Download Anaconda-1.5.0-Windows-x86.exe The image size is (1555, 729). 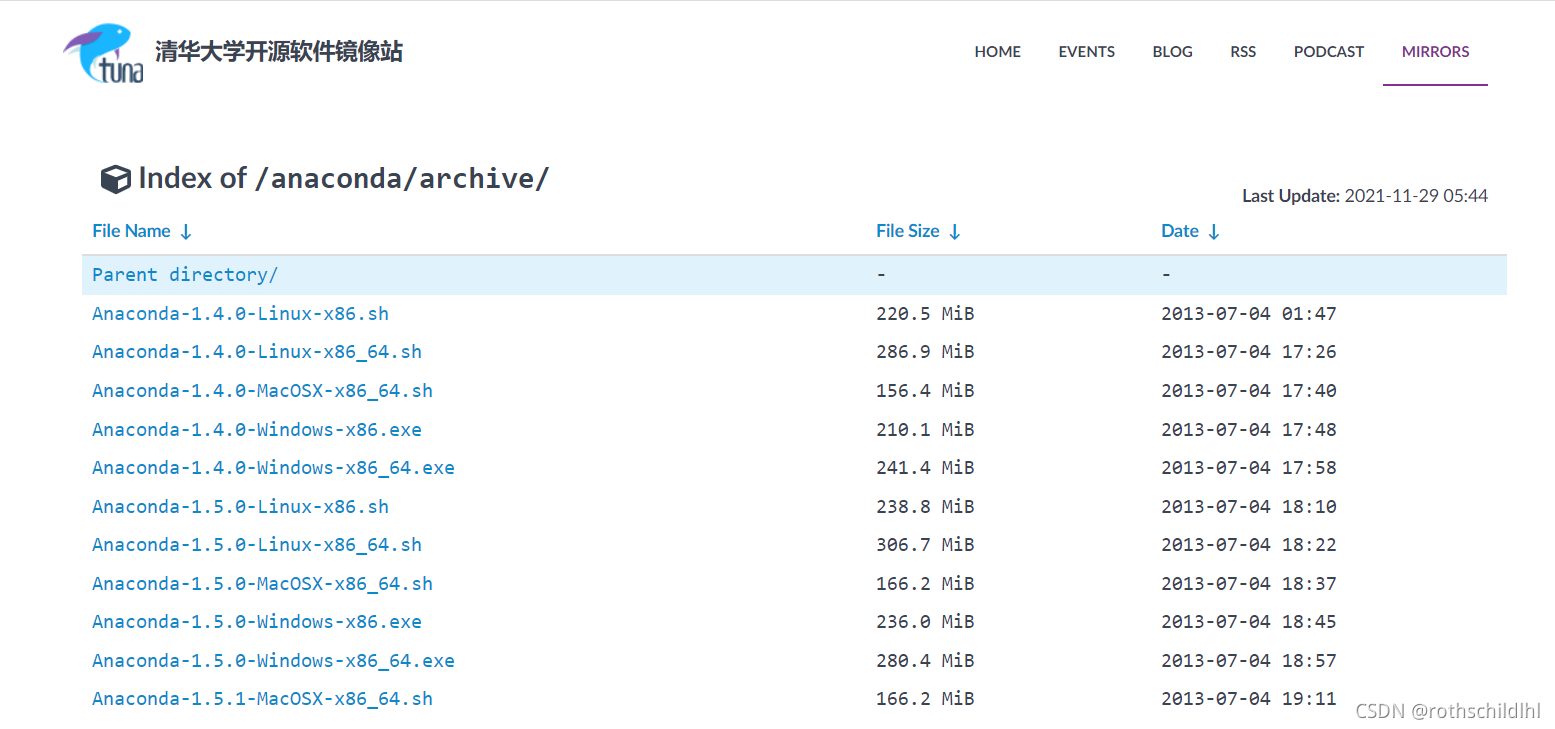[257, 622]
